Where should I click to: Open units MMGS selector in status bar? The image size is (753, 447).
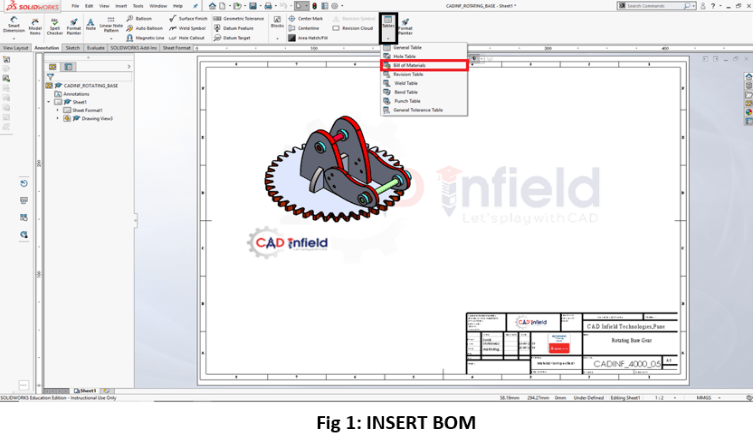(709, 398)
